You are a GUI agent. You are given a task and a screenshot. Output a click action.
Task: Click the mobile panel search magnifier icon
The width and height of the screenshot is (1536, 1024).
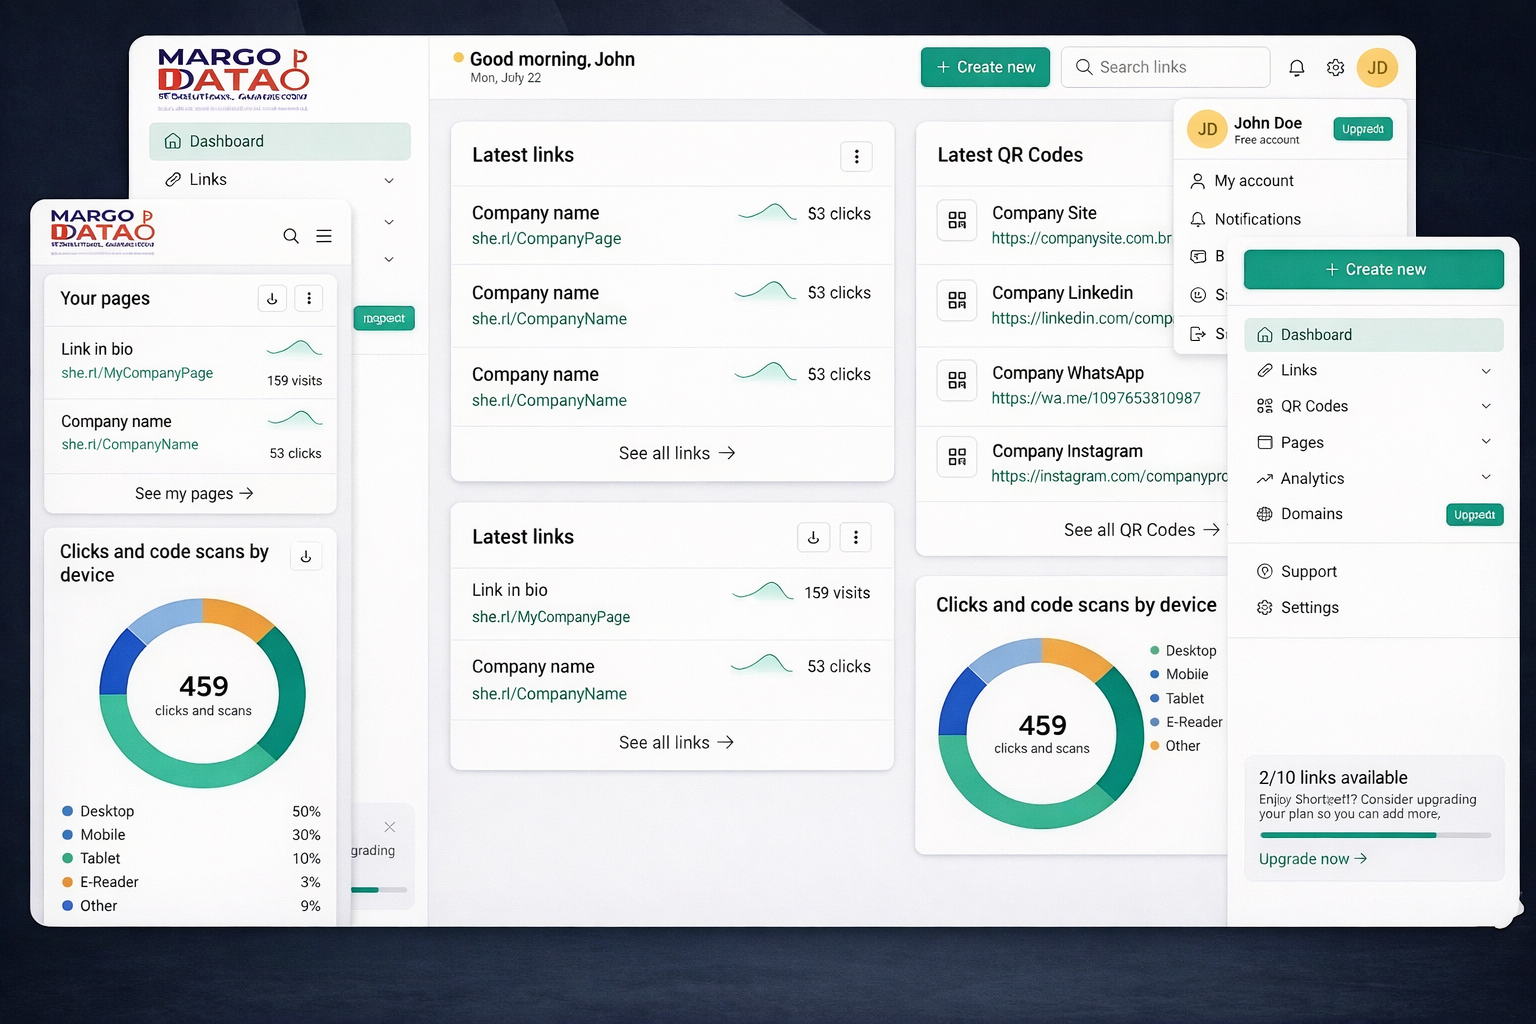(x=291, y=236)
